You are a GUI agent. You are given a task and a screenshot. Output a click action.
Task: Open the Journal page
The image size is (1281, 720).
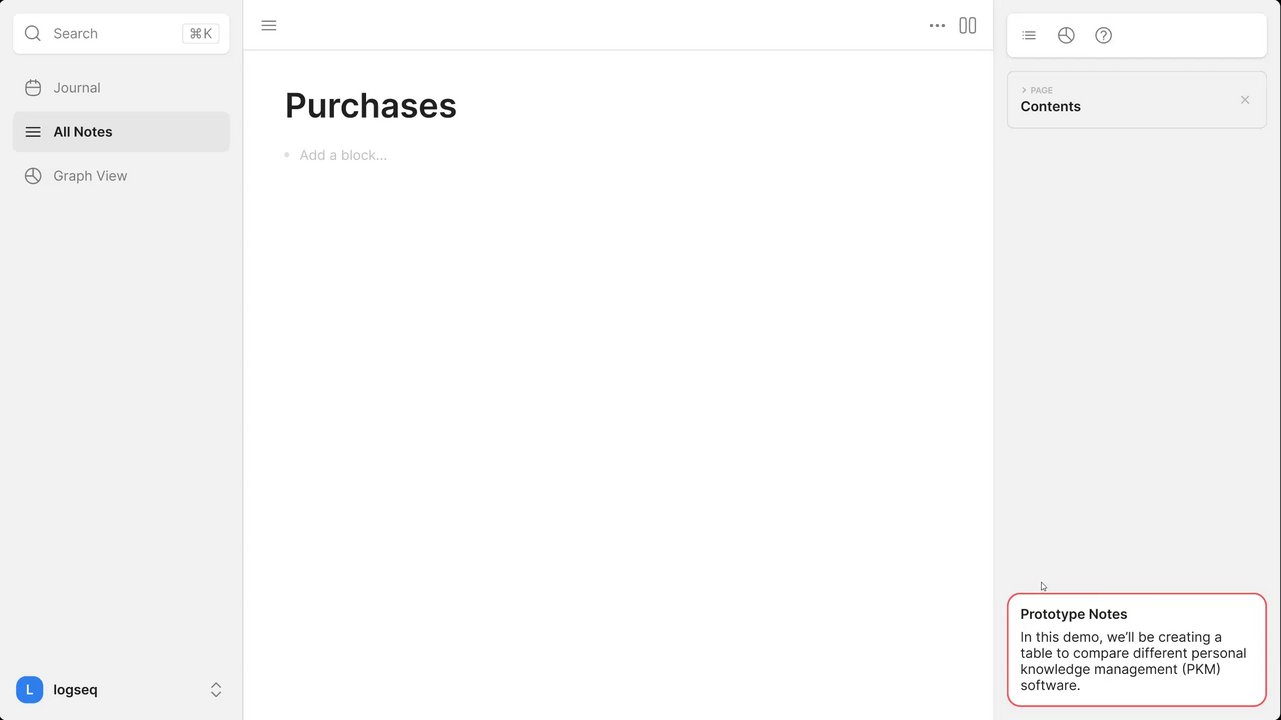point(76,88)
